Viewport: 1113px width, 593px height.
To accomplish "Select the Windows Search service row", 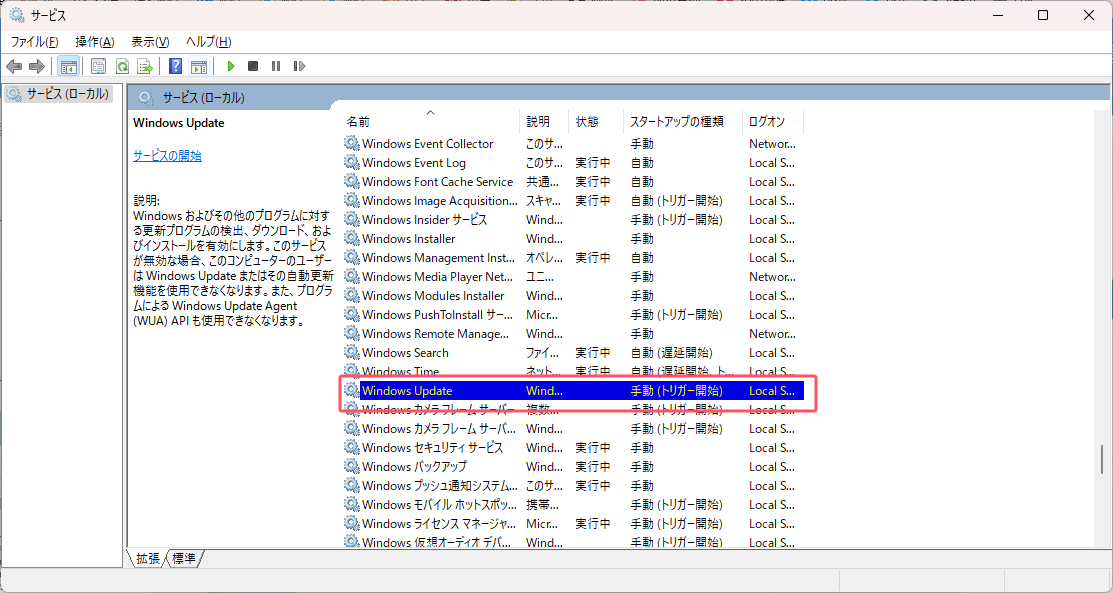I will pyautogui.click(x=405, y=352).
